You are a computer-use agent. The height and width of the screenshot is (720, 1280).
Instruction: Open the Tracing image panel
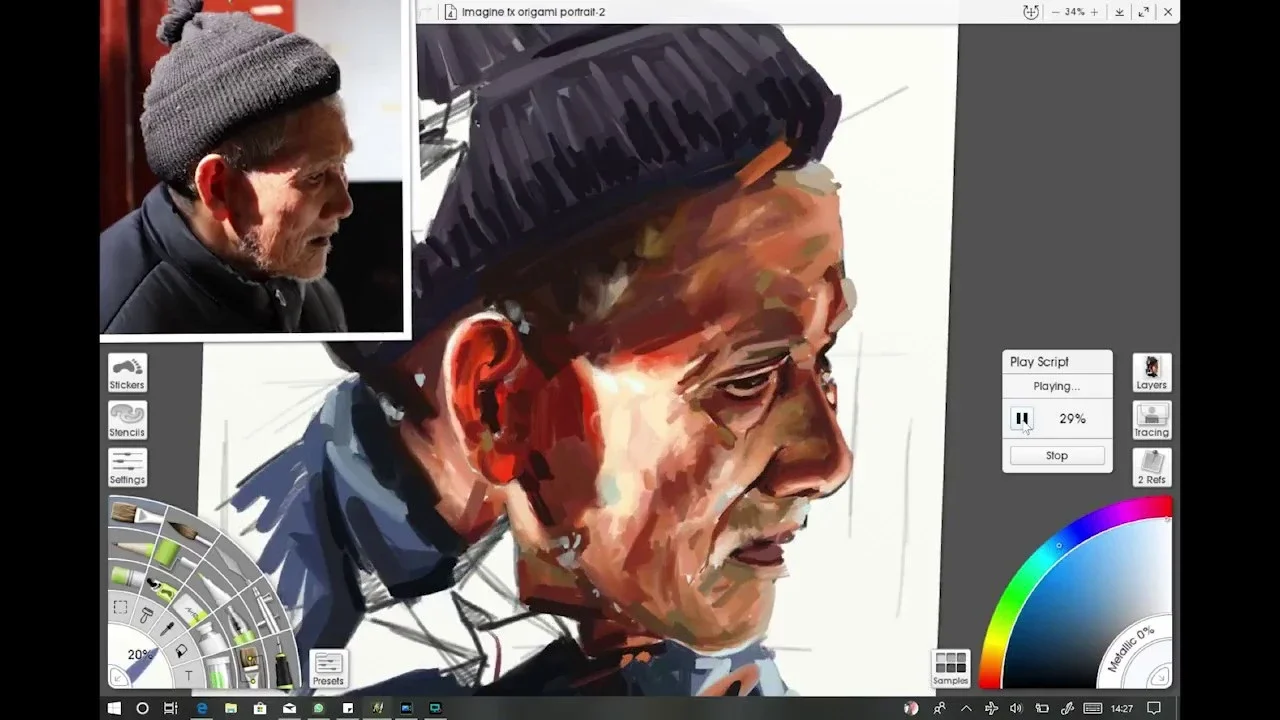1151,420
